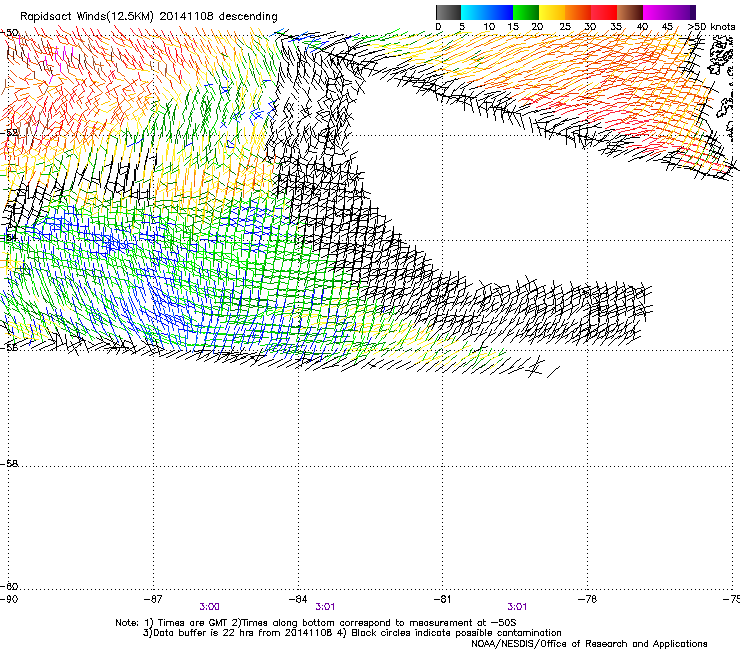Screen dimensions: 740x650
Task: Click the cyan 5-10 knots legend swatch
Action: point(474,12)
